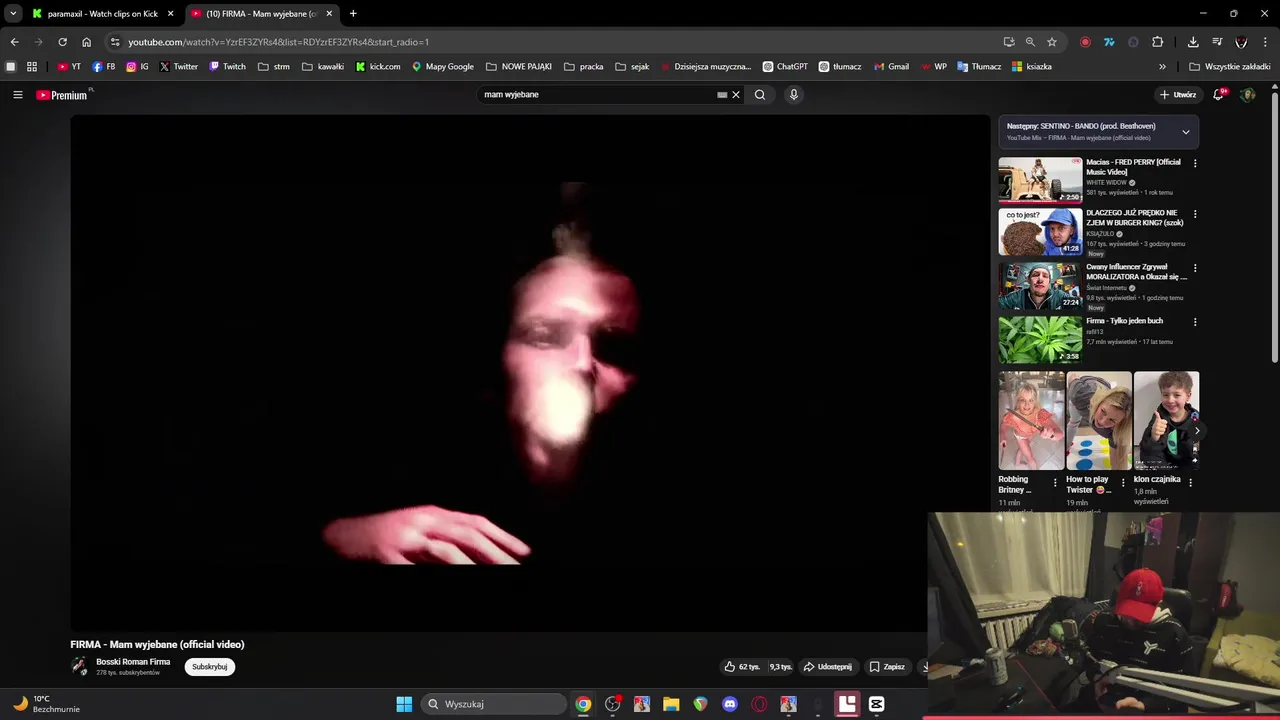Open the Bosski Roman Firma channel avatar

pyautogui.click(x=79, y=667)
